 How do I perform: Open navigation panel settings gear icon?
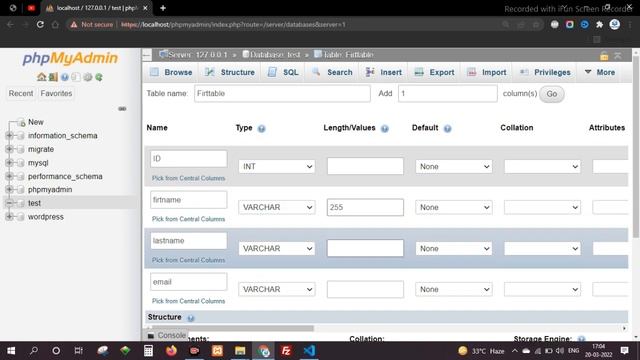tap(87, 77)
